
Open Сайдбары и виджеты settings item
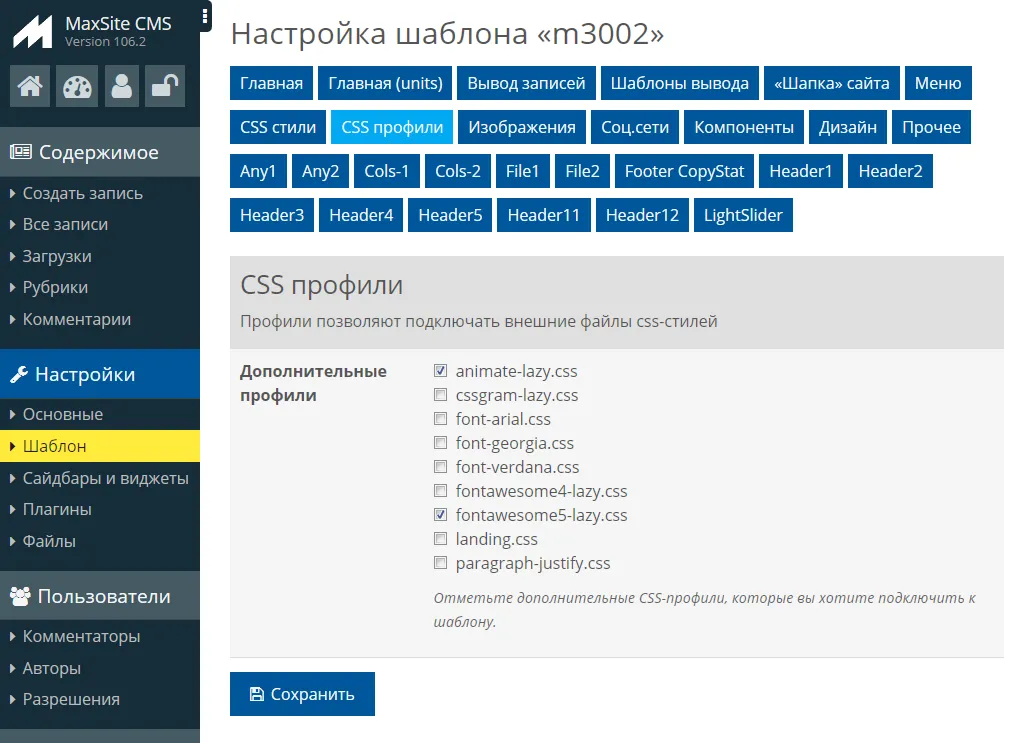click(x=105, y=478)
